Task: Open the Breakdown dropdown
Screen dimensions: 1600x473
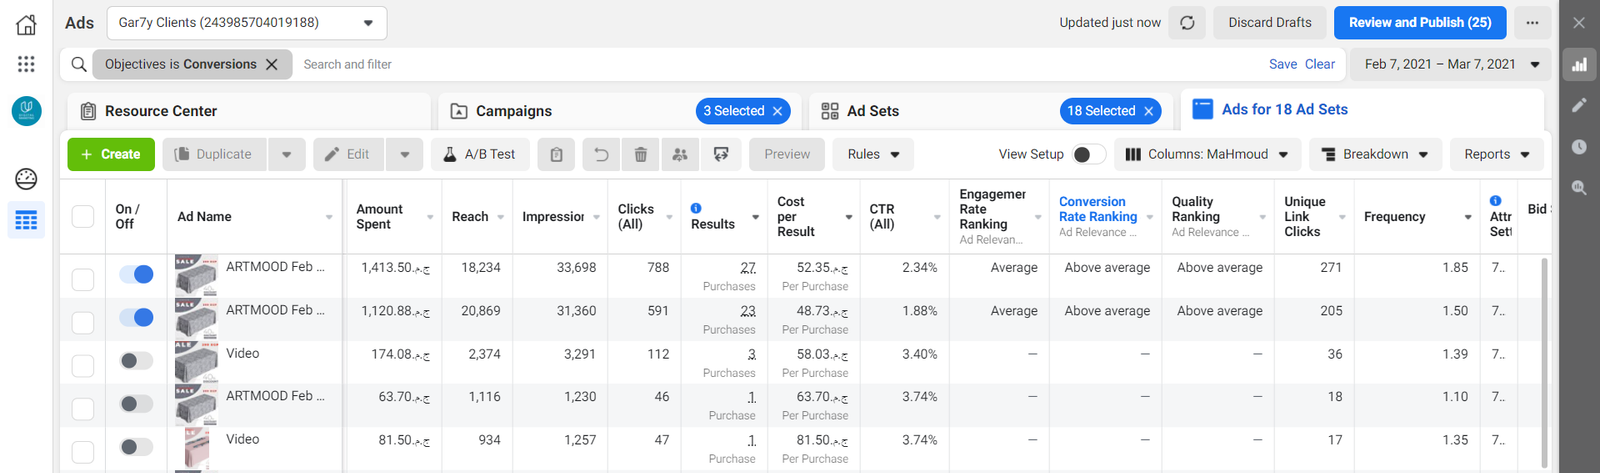Action: (x=1375, y=154)
